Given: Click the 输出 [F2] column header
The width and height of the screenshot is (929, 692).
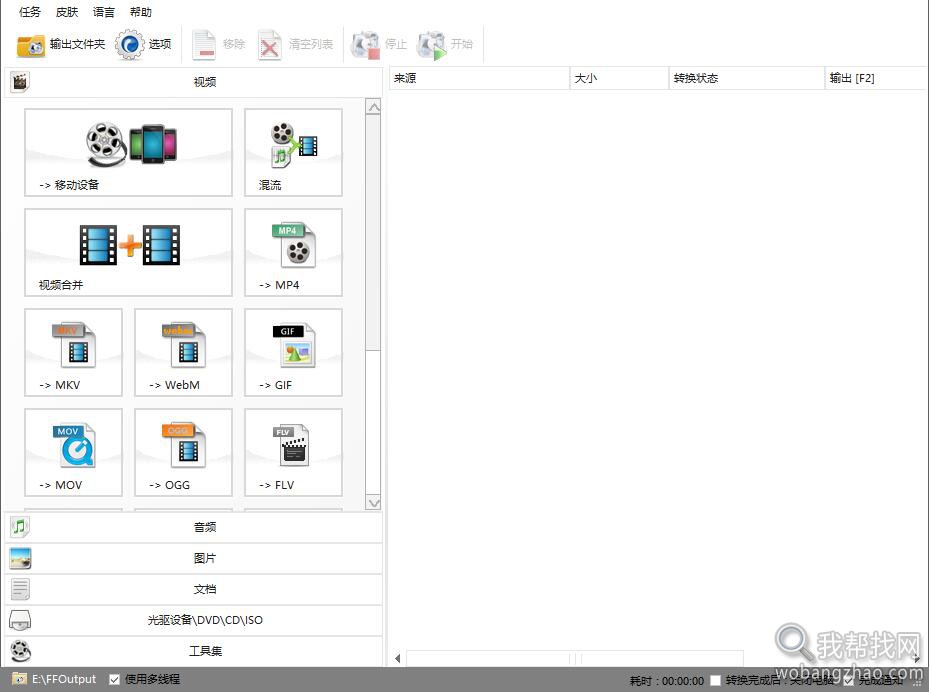Looking at the screenshot, I should pos(875,78).
